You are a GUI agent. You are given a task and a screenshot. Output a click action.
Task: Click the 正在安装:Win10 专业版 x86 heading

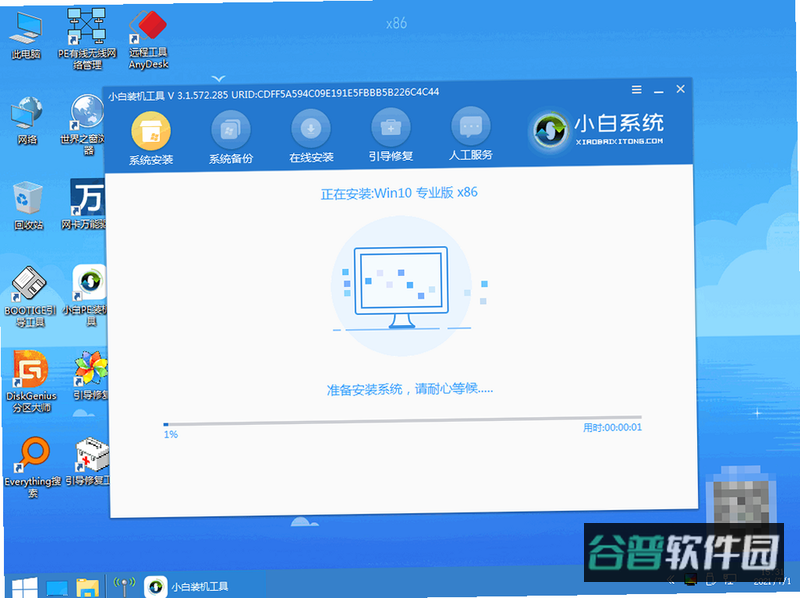[x=399, y=193]
